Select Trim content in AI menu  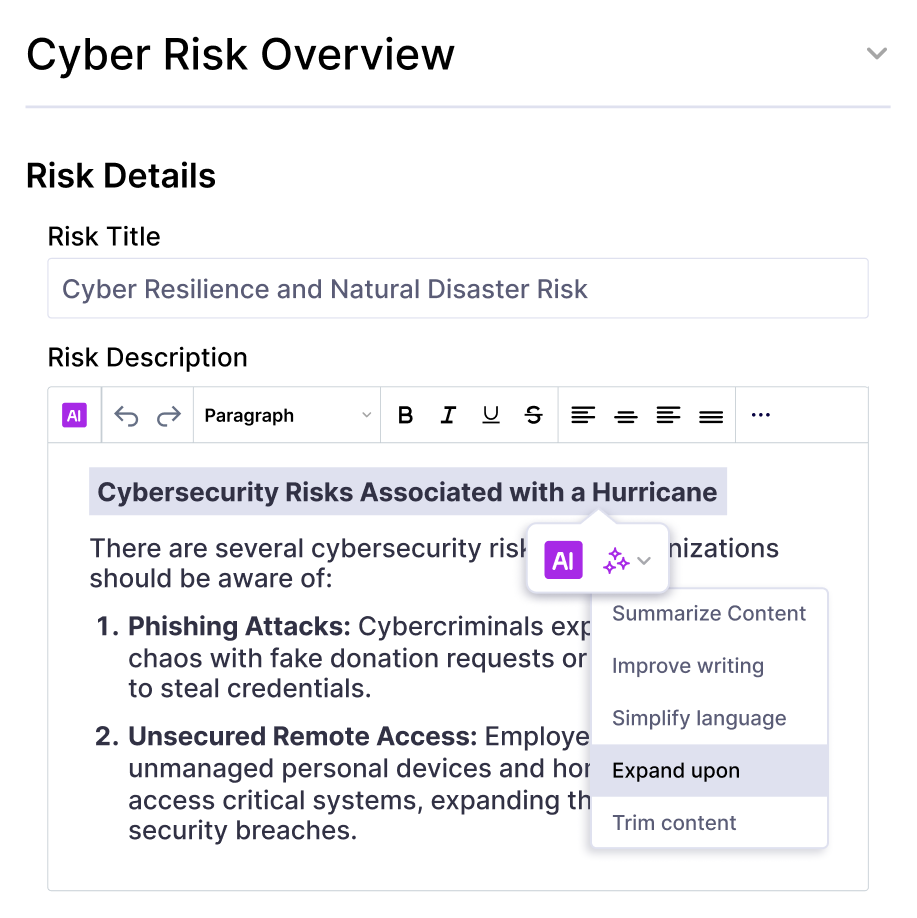[709, 823]
